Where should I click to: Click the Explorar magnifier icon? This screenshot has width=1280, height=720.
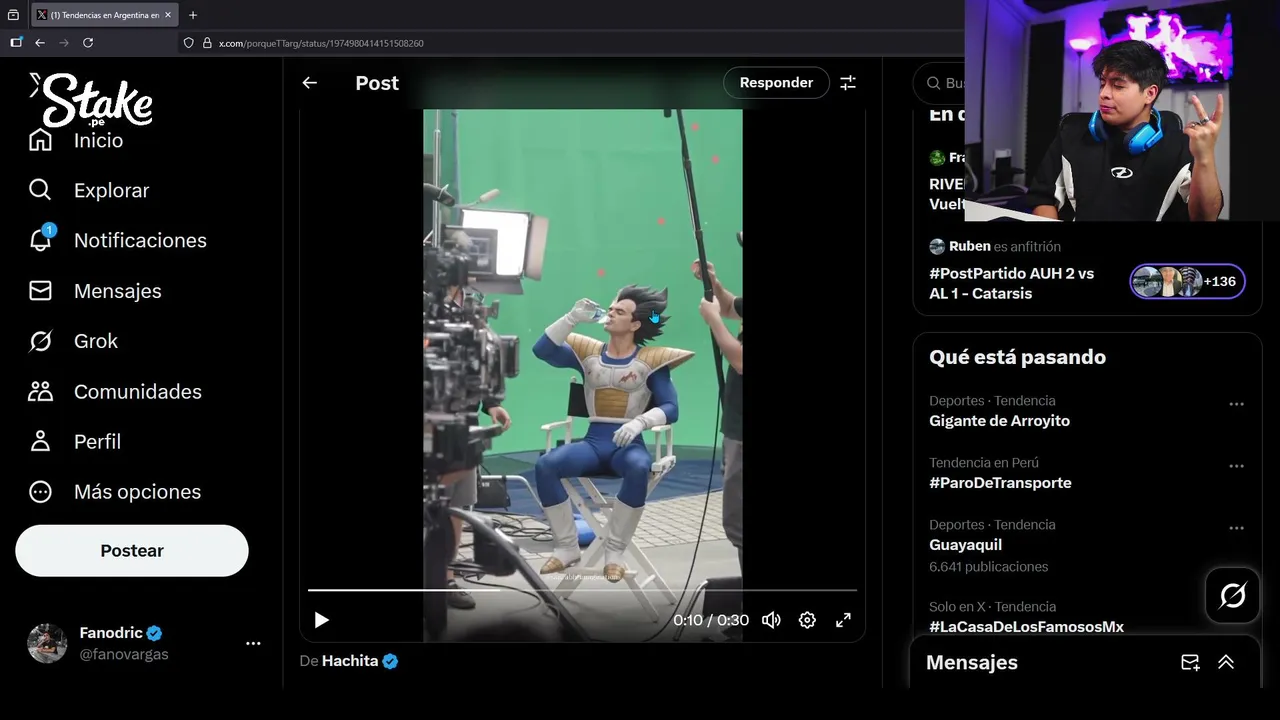40,190
